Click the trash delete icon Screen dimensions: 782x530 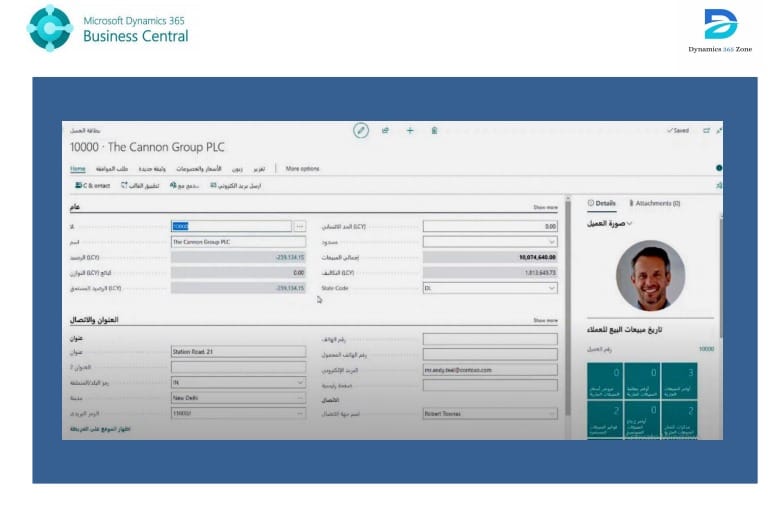[434, 131]
